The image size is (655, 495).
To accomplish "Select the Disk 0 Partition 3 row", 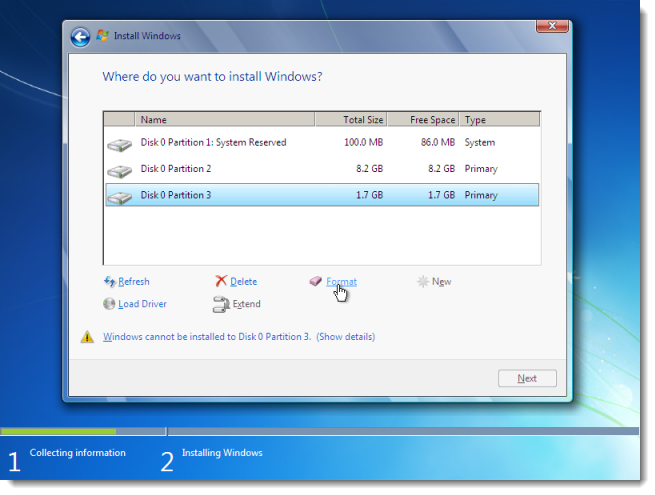I will [x=322, y=195].
